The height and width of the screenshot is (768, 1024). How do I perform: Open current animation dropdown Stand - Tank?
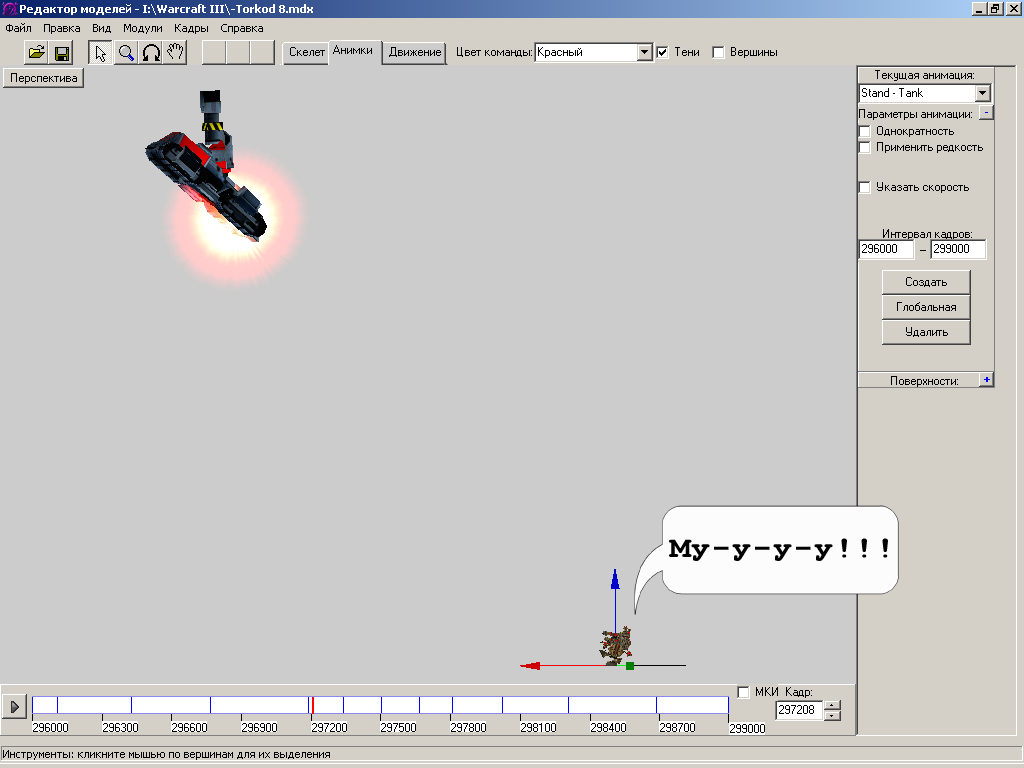click(983, 93)
